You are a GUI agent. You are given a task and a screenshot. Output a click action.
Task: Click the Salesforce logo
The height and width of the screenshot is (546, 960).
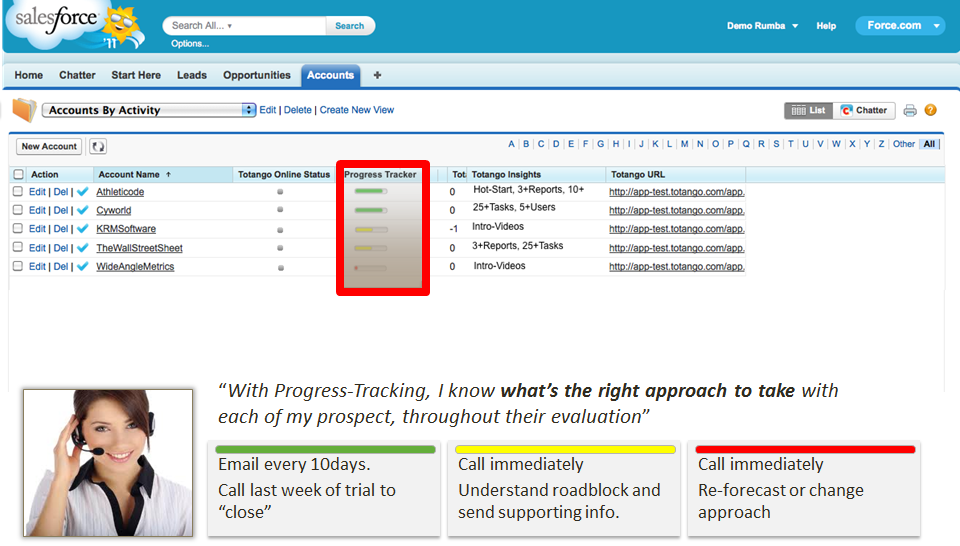pyautogui.click(x=73, y=24)
